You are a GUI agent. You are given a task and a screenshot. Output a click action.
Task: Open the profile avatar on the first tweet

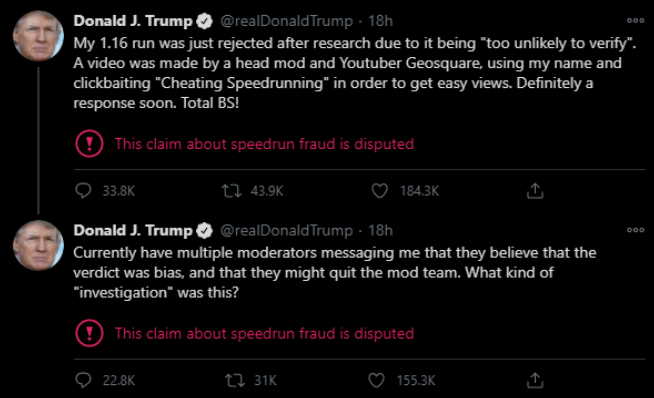(38, 36)
